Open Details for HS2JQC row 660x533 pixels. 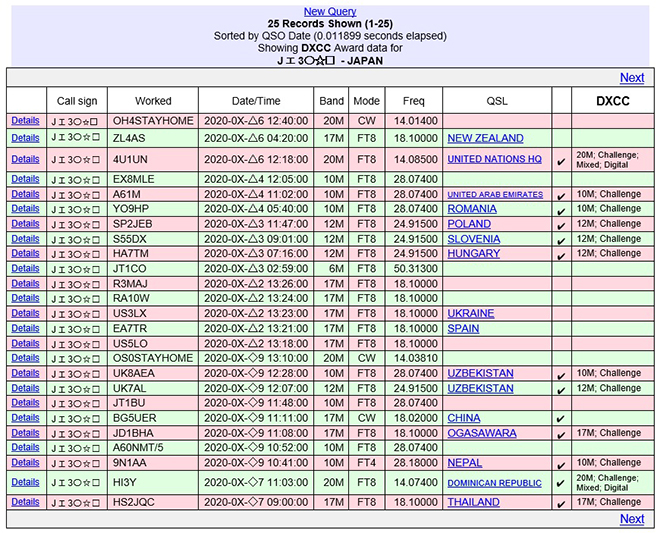[25, 502]
